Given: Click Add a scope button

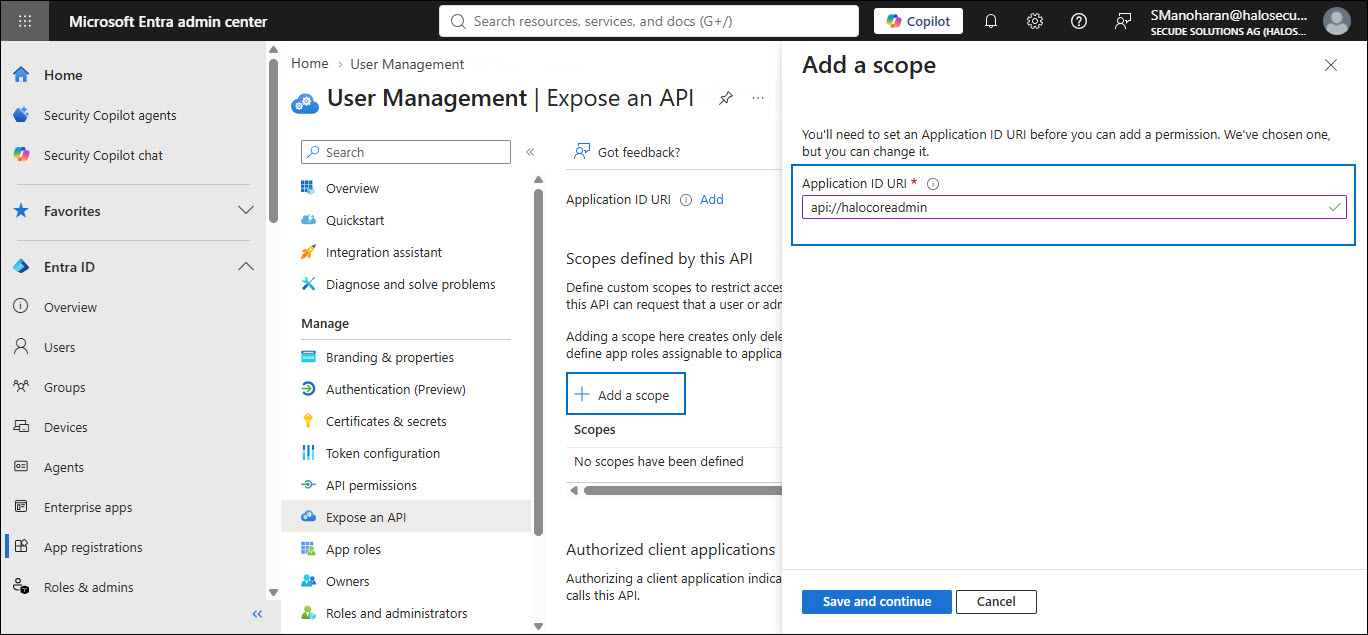Looking at the screenshot, I should [626, 395].
